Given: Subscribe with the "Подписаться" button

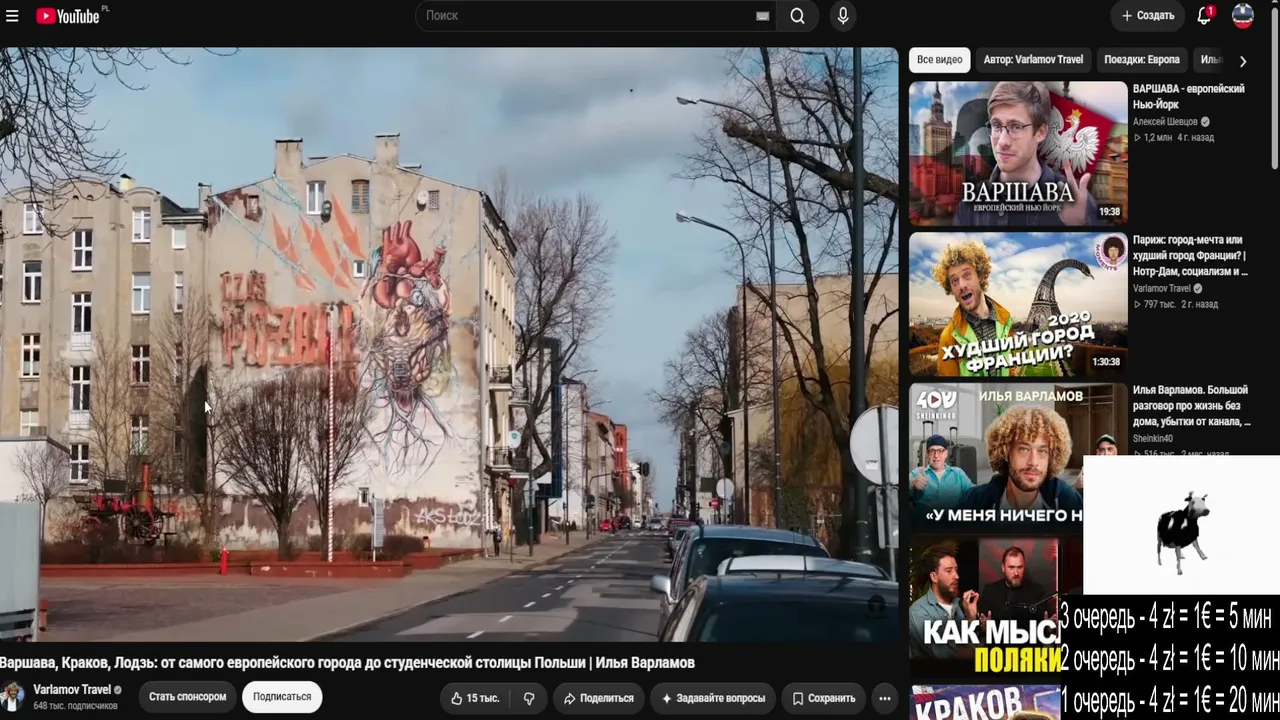Looking at the screenshot, I should [282, 697].
